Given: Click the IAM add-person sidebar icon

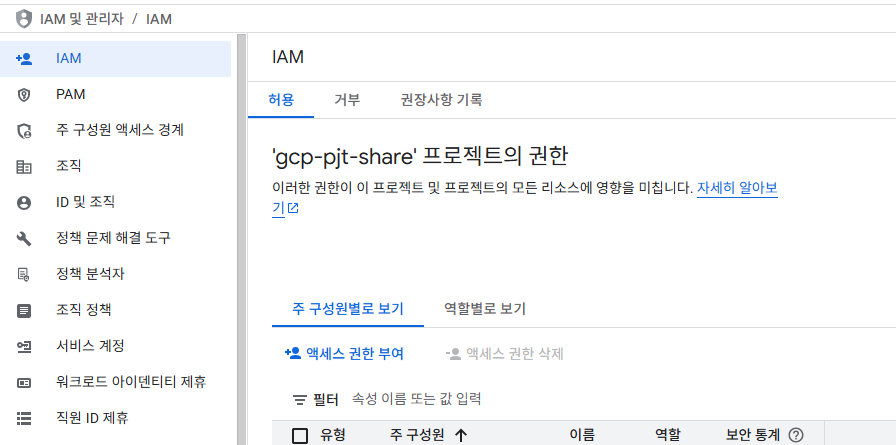Looking at the screenshot, I should [x=24, y=58].
